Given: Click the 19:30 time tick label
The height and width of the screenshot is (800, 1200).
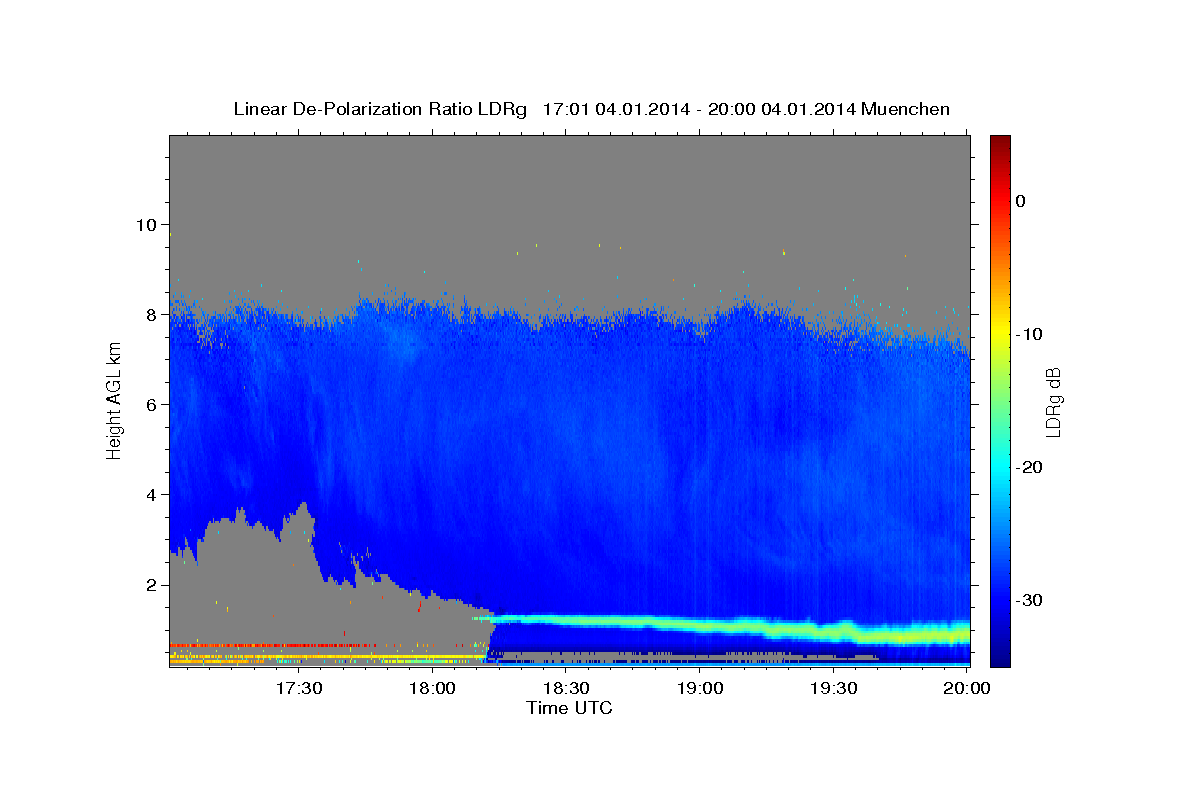Looking at the screenshot, I should point(833,688).
